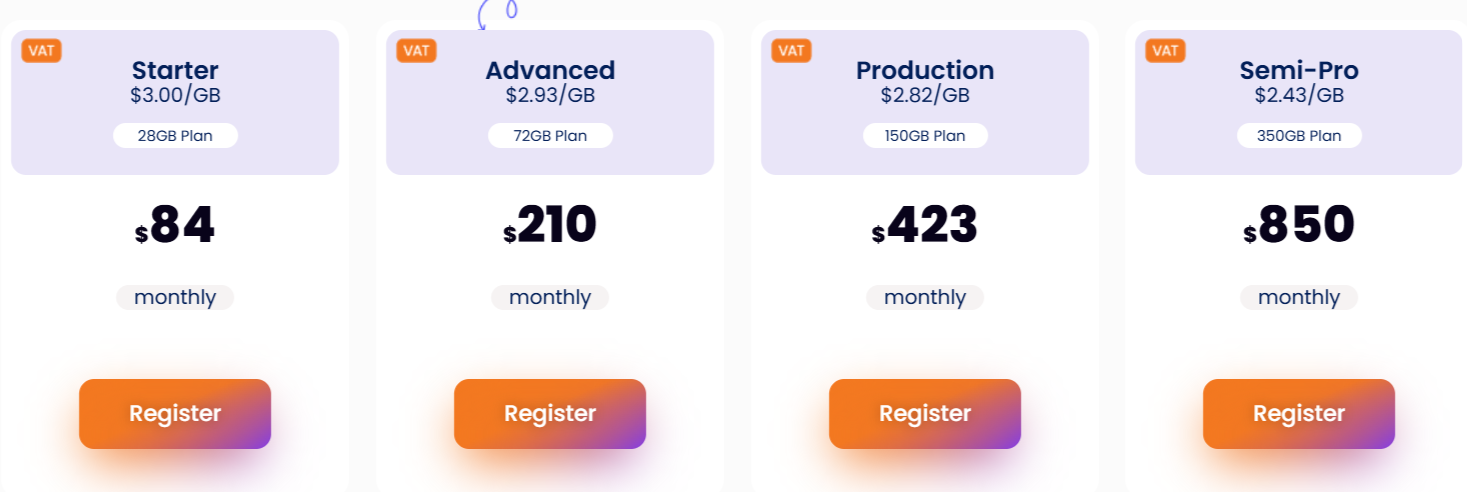Select the 350GB Plan pill
The height and width of the screenshot is (492, 1467).
point(1299,136)
